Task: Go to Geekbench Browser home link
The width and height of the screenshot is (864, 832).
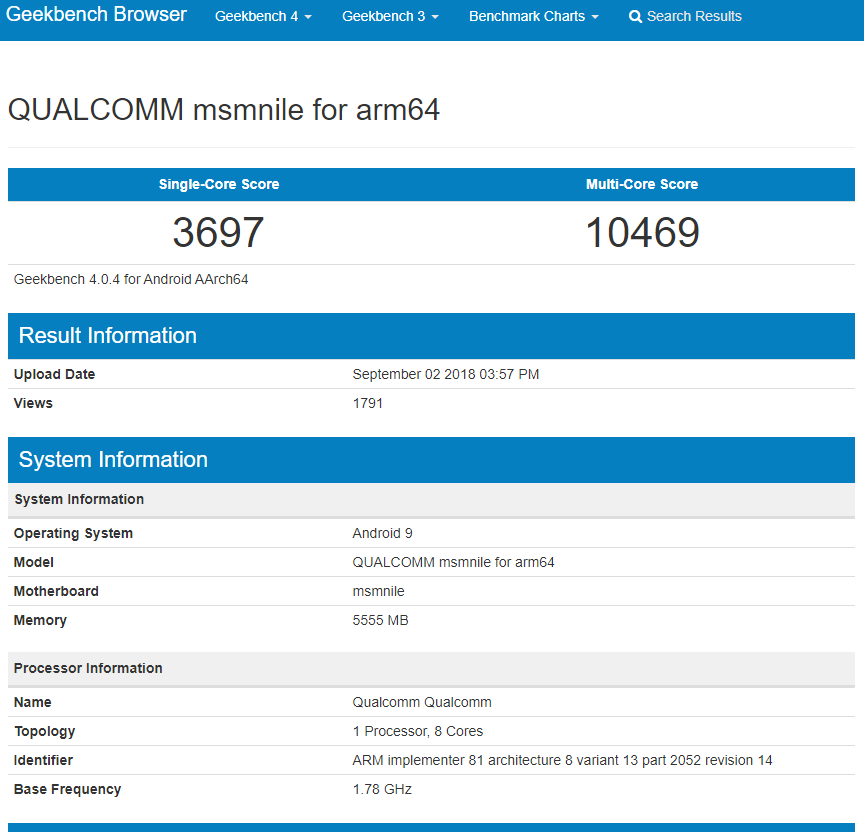Action: pyautogui.click(x=96, y=14)
